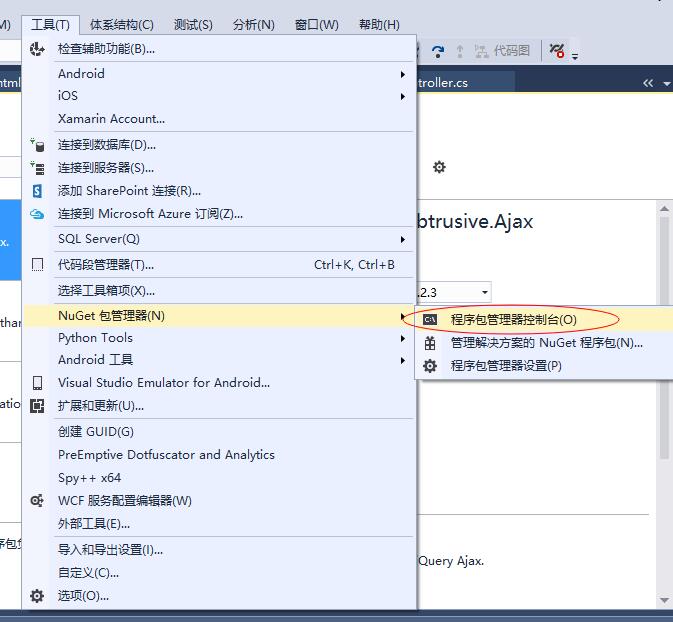Click the breakpoint settings toolbar icon
The width and height of the screenshot is (673, 622).
coord(557,51)
